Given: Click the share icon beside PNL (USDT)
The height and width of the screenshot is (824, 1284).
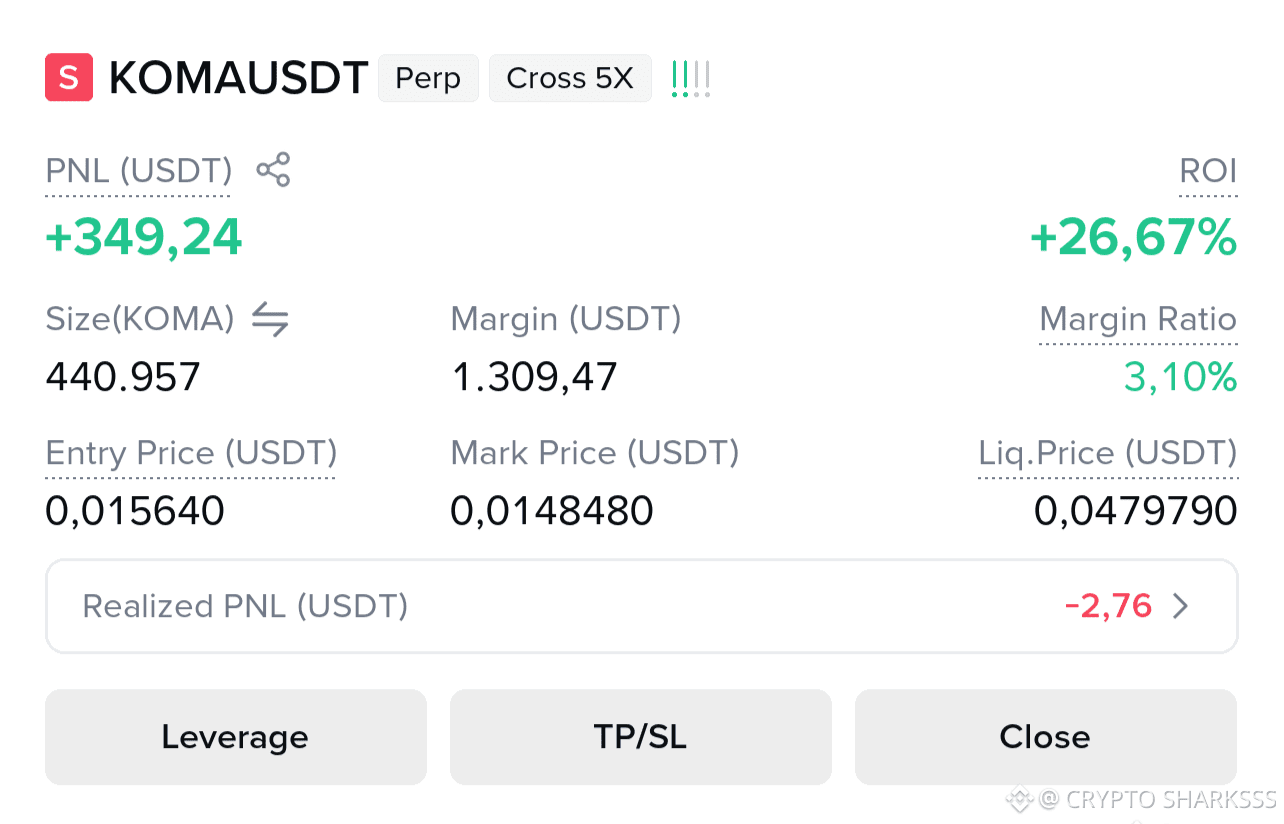Looking at the screenshot, I should click(x=273, y=170).
